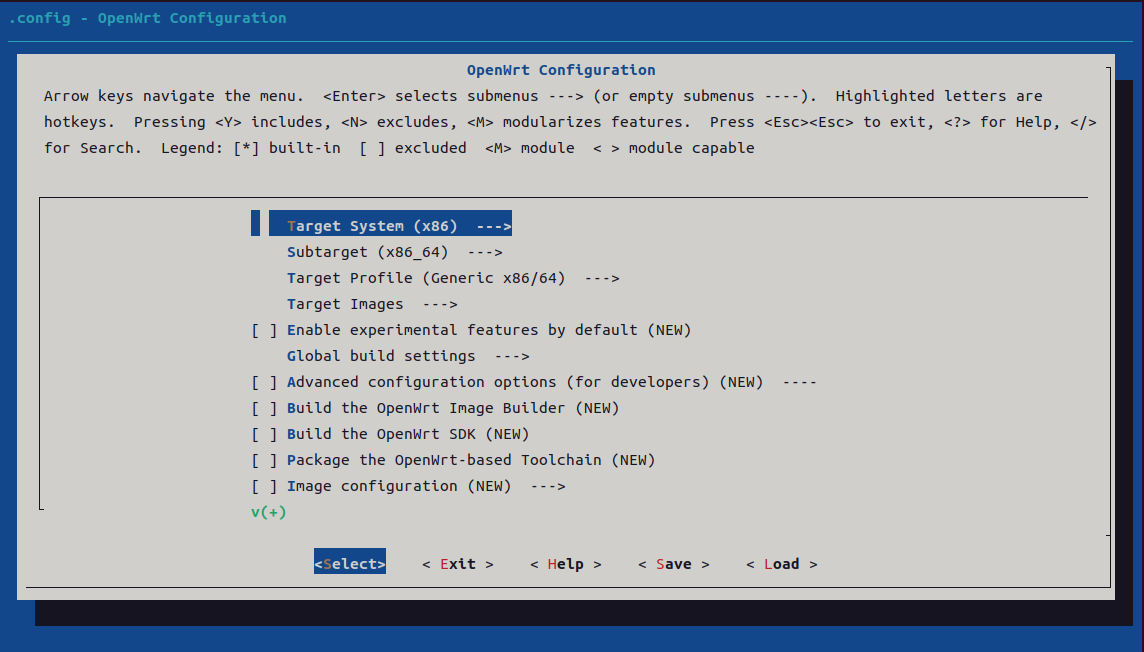
Task: Click the .config - OpenWrt Configuration header text
Action: tap(147, 18)
